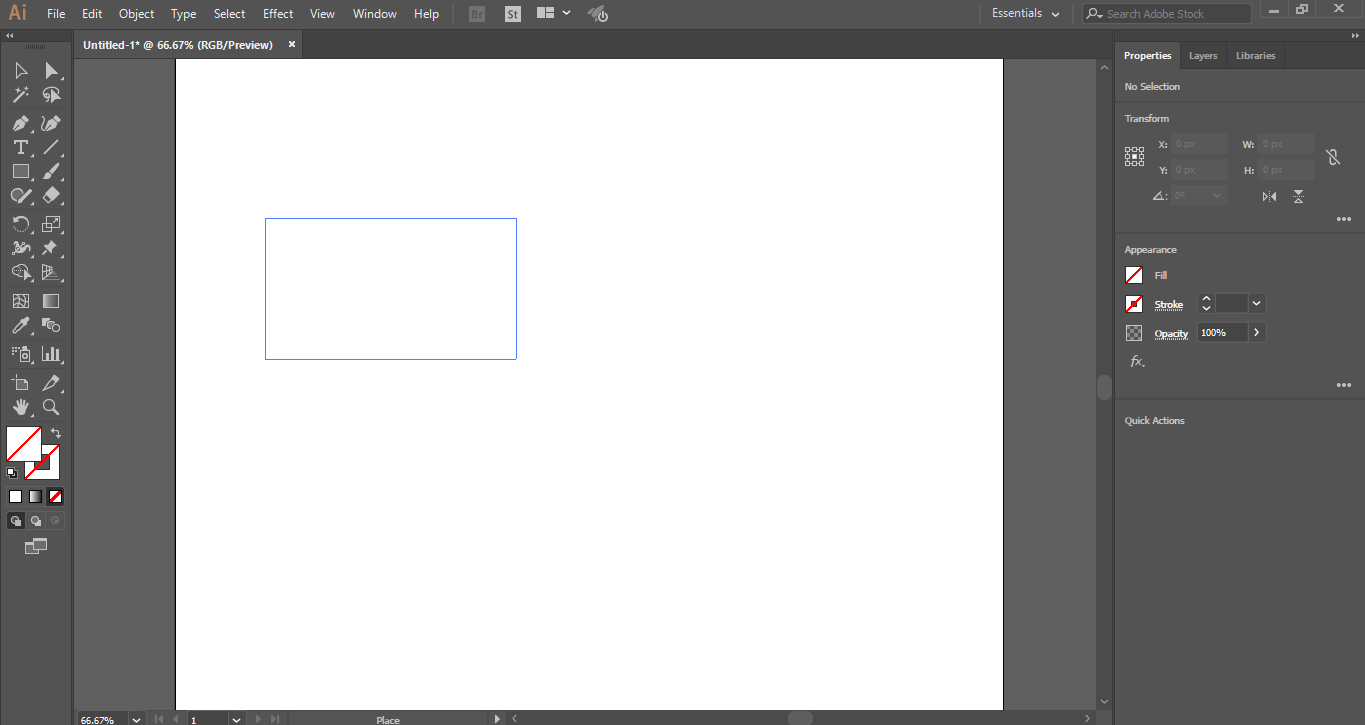The width and height of the screenshot is (1365, 725).
Task: Select the Selection tool
Action: pos(20,70)
